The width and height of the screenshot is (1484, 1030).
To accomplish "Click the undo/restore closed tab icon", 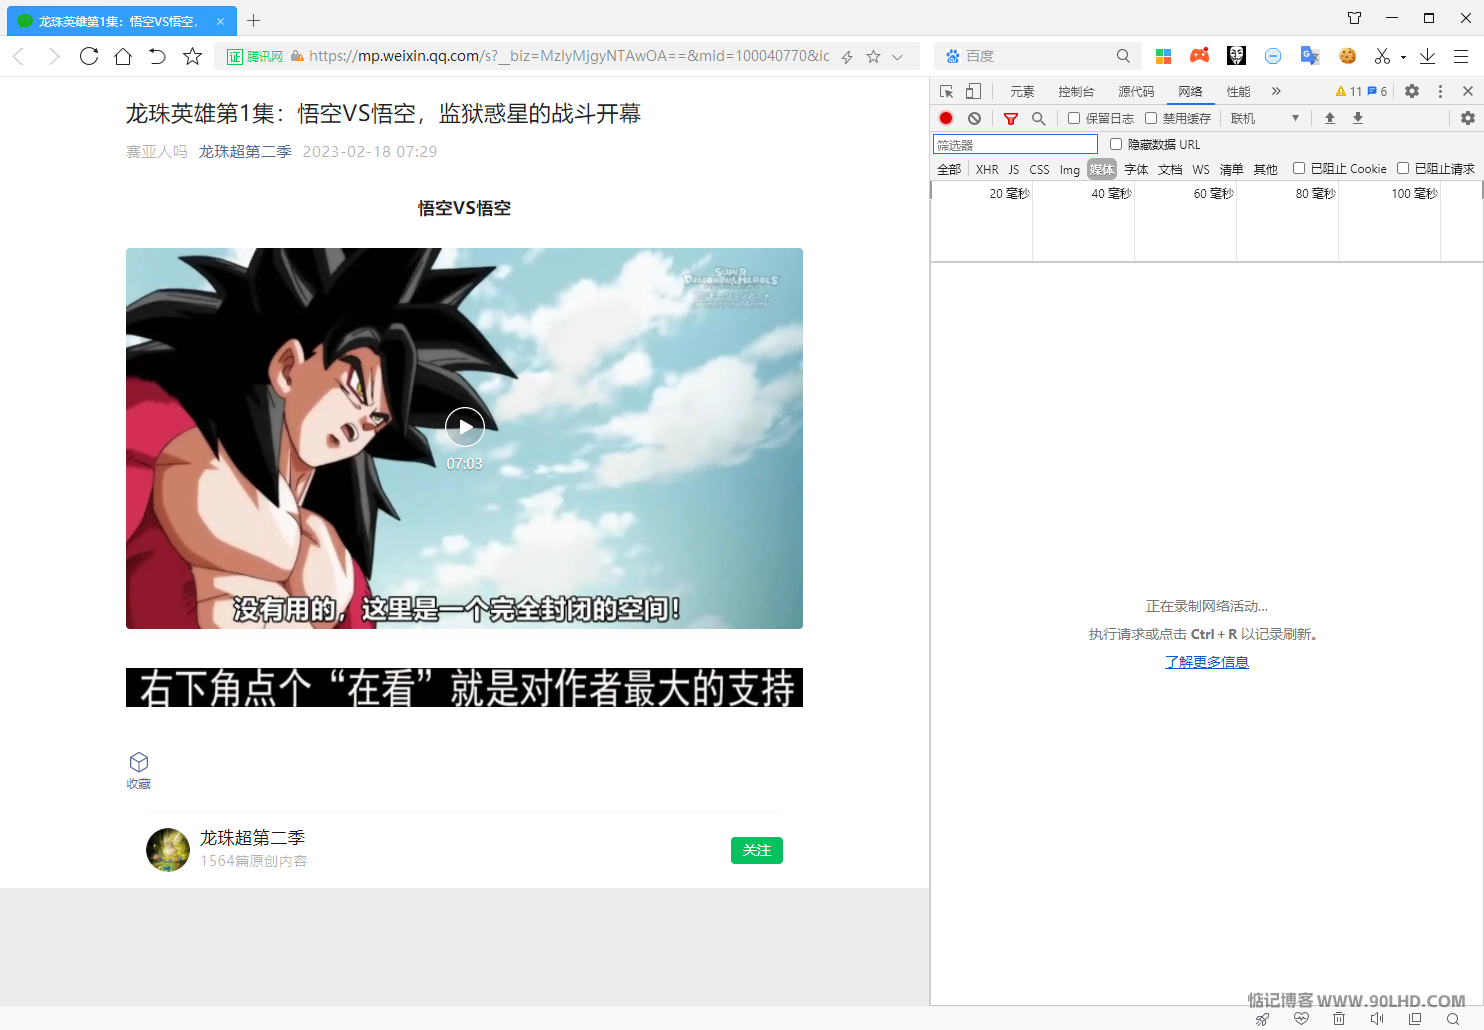I will point(157,56).
